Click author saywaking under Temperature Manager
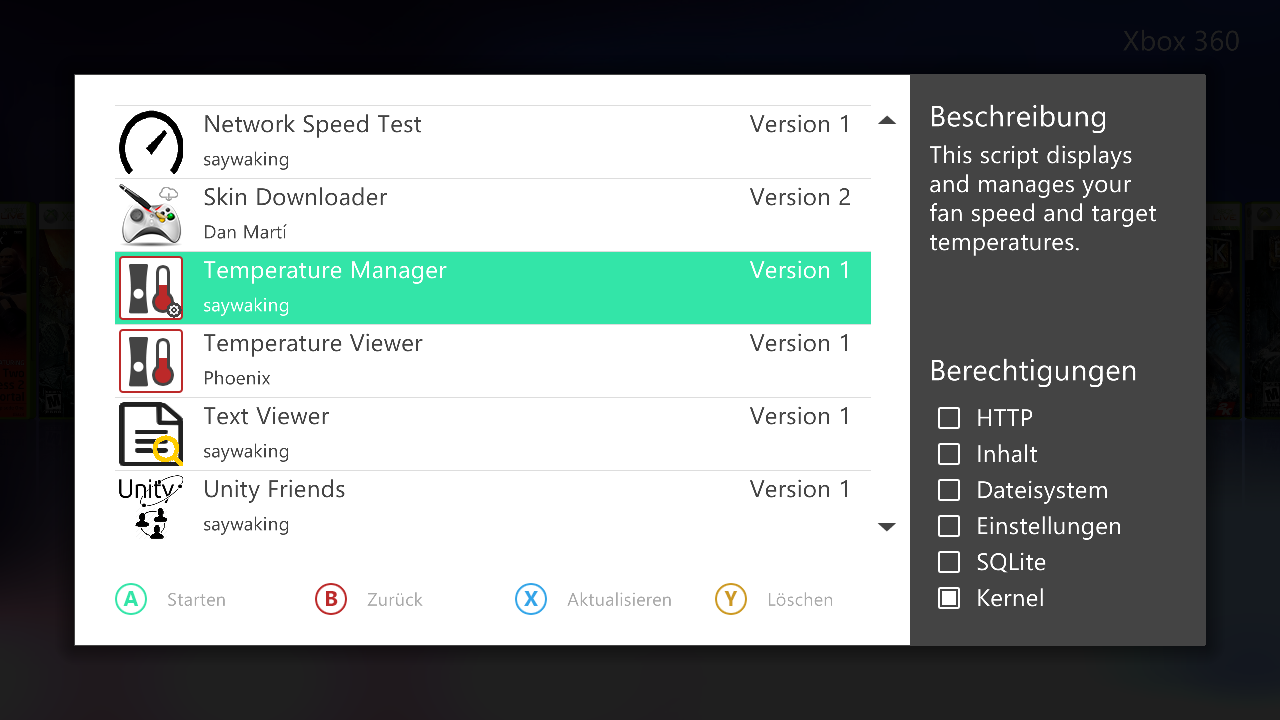The width and height of the screenshot is (1280, 720). click(246, 306)
